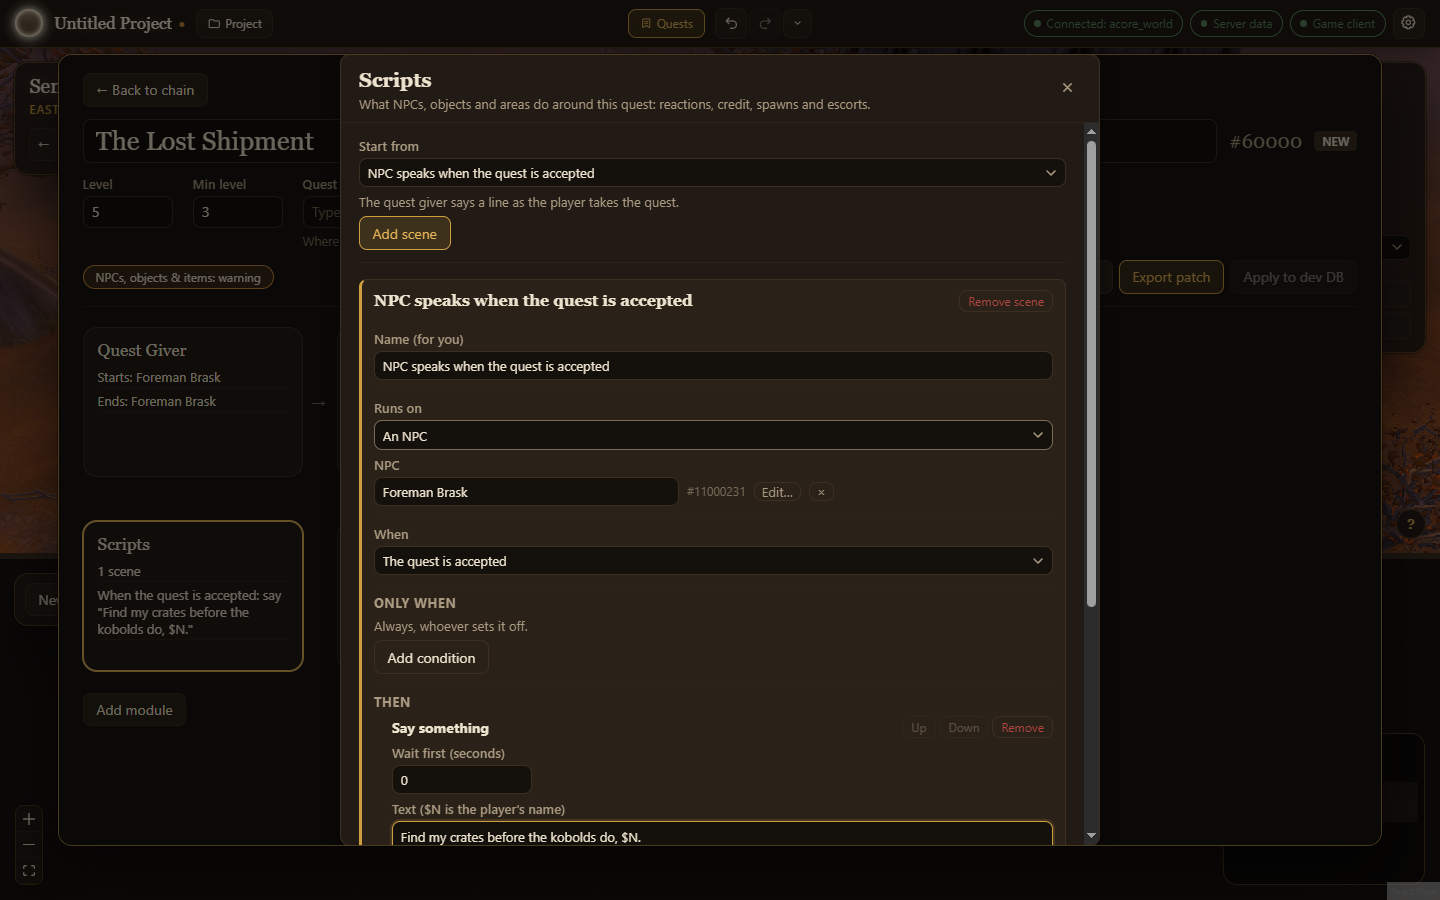Click the Name (for you) input field

click(x=713, y=366)
